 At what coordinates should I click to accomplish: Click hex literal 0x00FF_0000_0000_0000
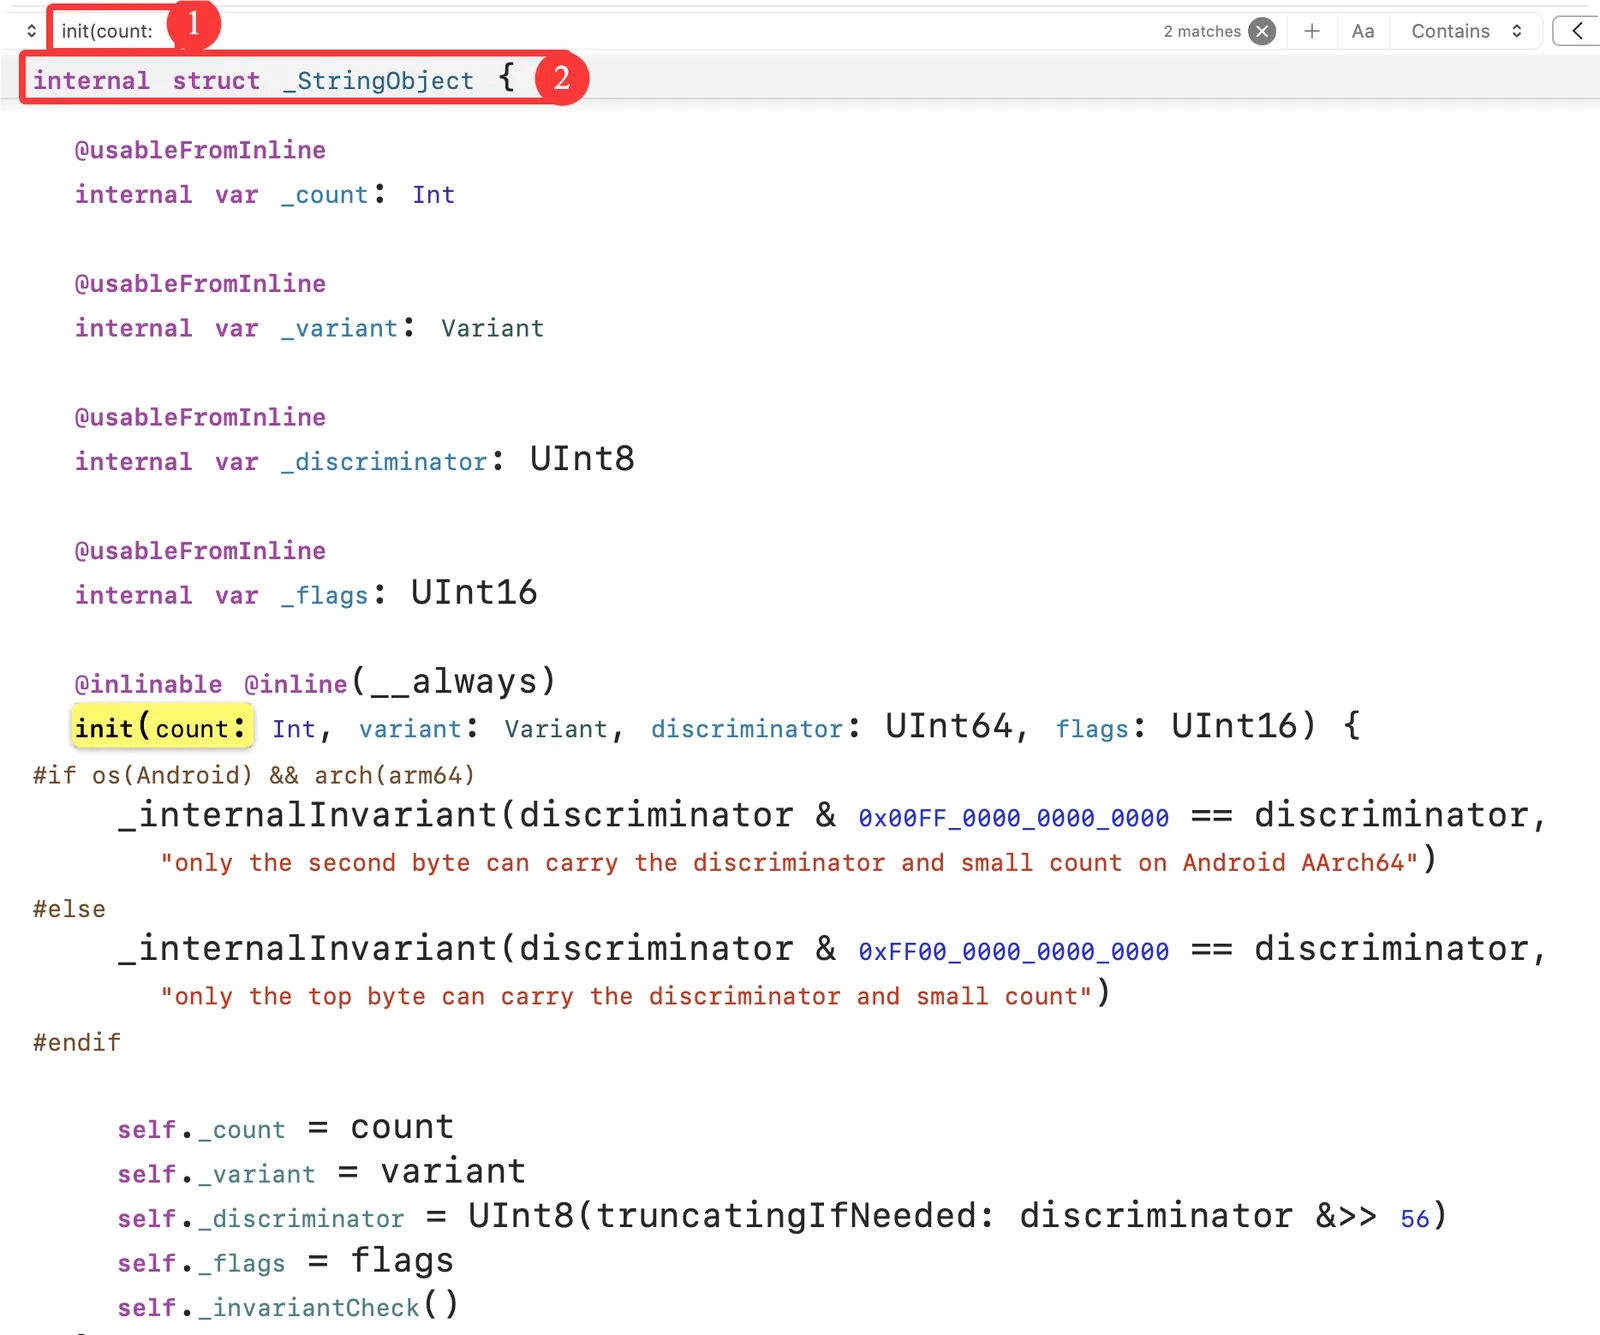pos(1013,818)
